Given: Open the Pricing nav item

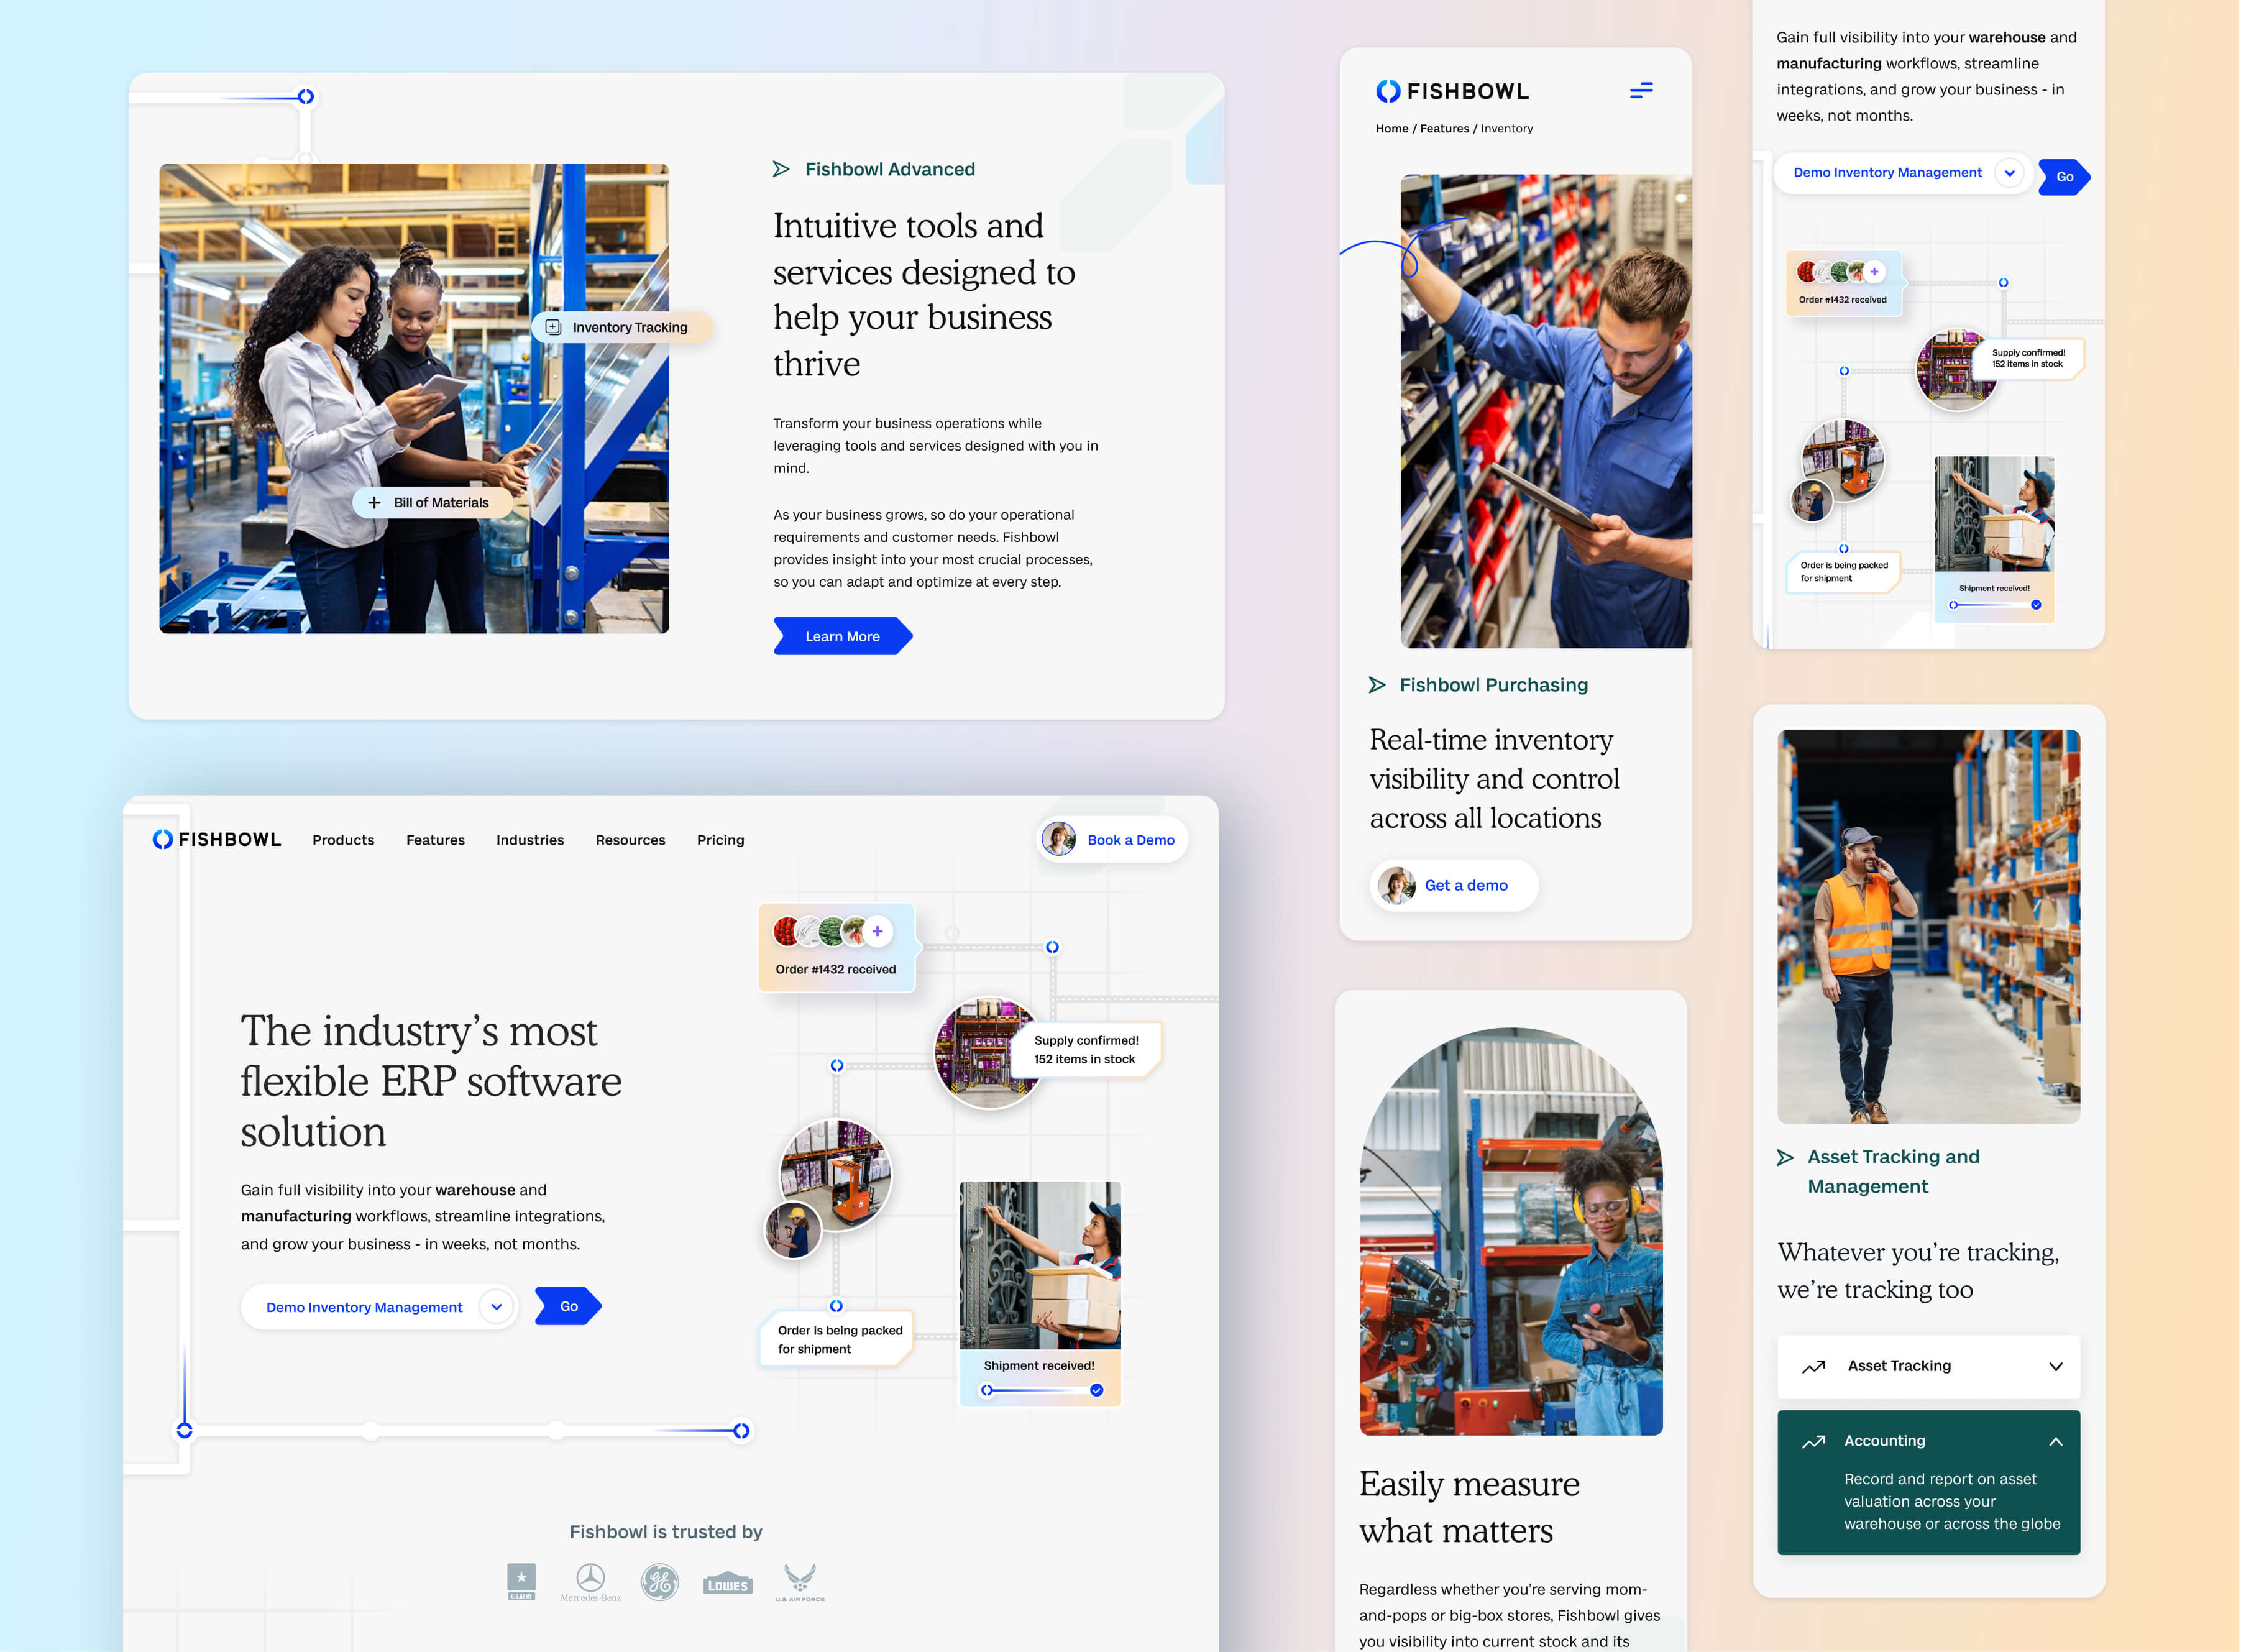Looking at the screenshot, I should click(720, 840).
